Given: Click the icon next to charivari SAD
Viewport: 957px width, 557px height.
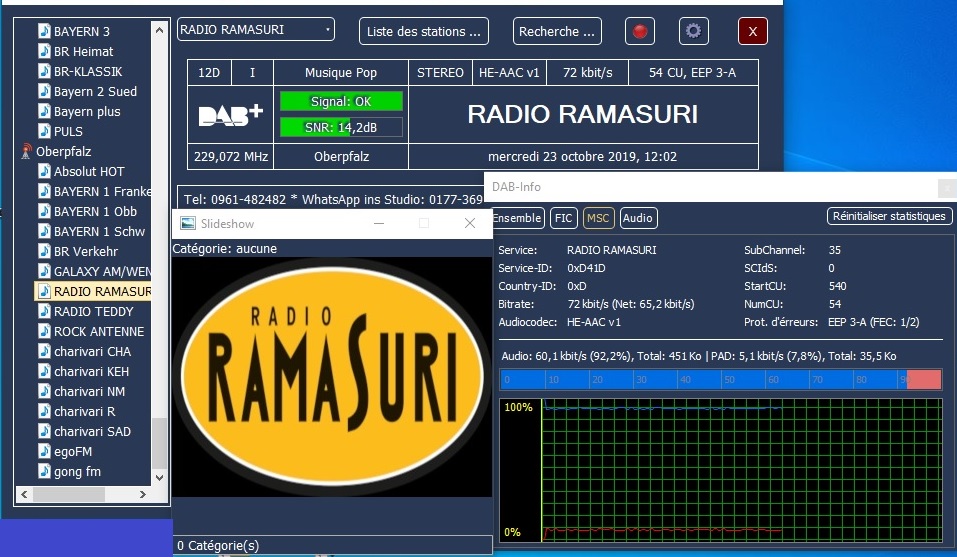Looking at the screenshot, I should [44, 431].
